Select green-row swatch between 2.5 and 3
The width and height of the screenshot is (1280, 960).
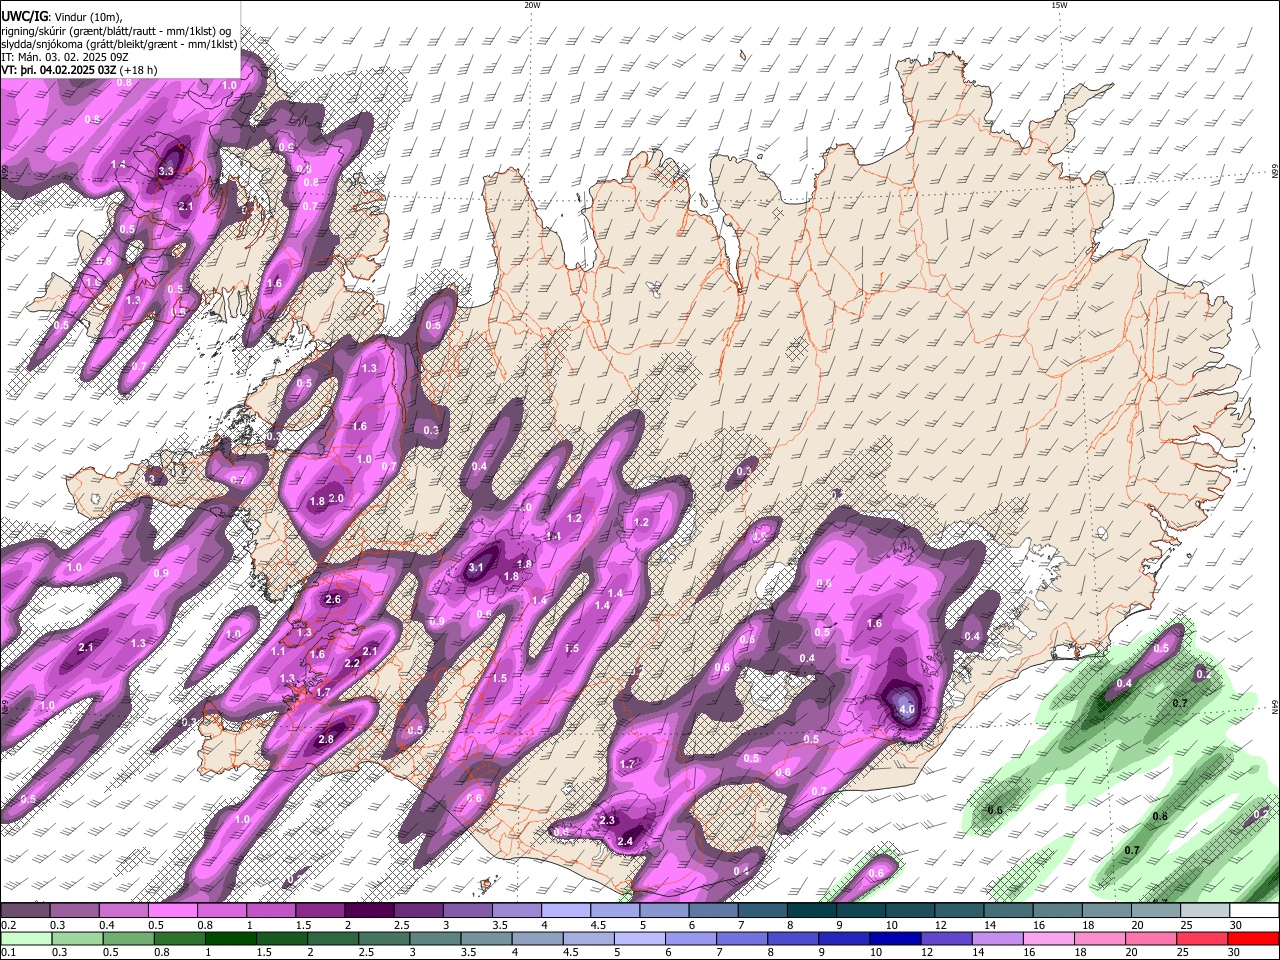(x=382, y=938)
